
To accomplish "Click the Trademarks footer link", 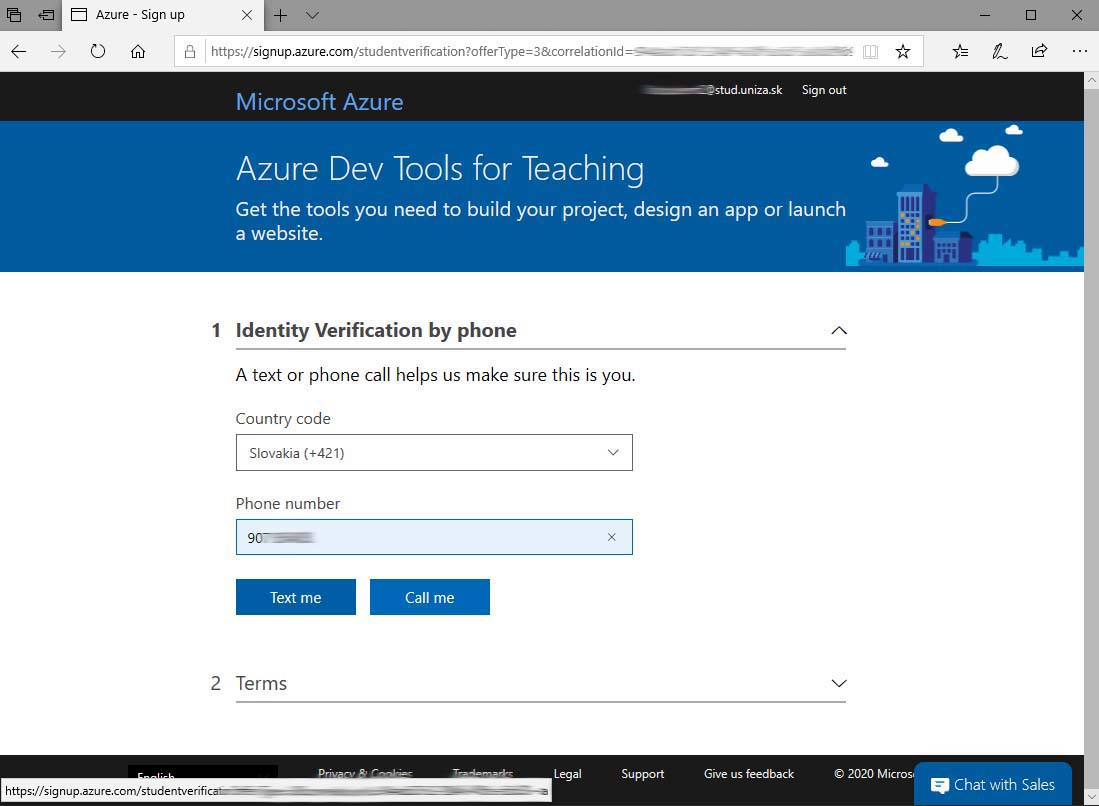I will coord(482,774).
